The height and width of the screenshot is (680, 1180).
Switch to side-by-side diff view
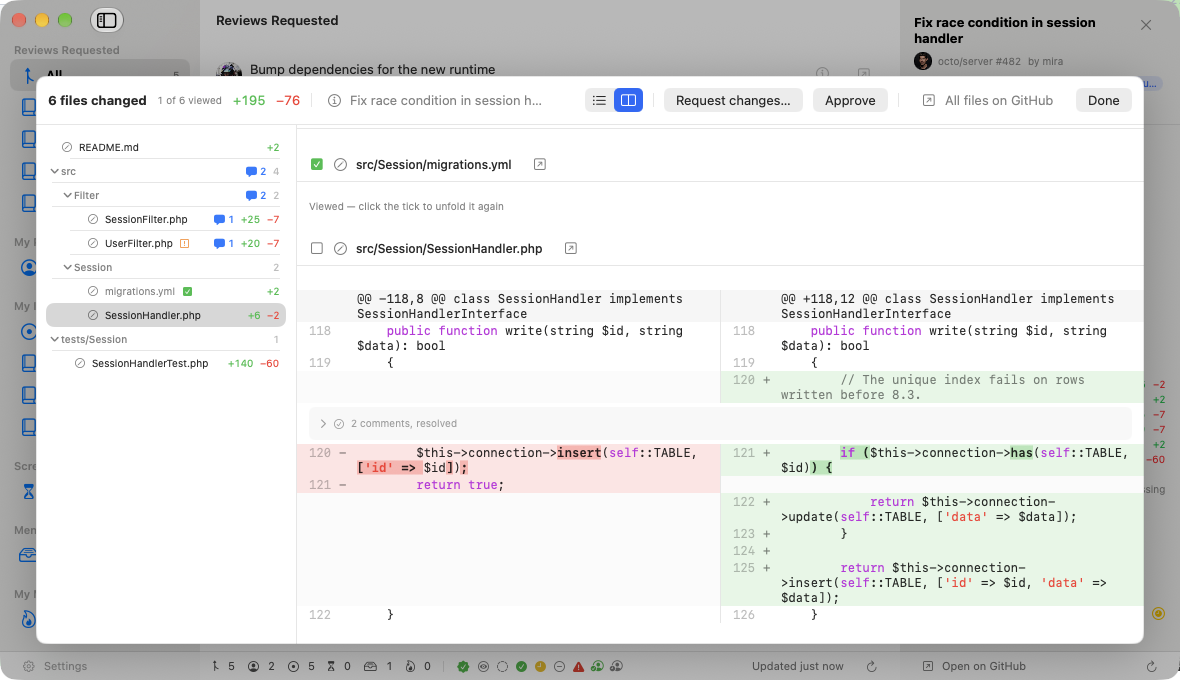(x=628, y=100)
